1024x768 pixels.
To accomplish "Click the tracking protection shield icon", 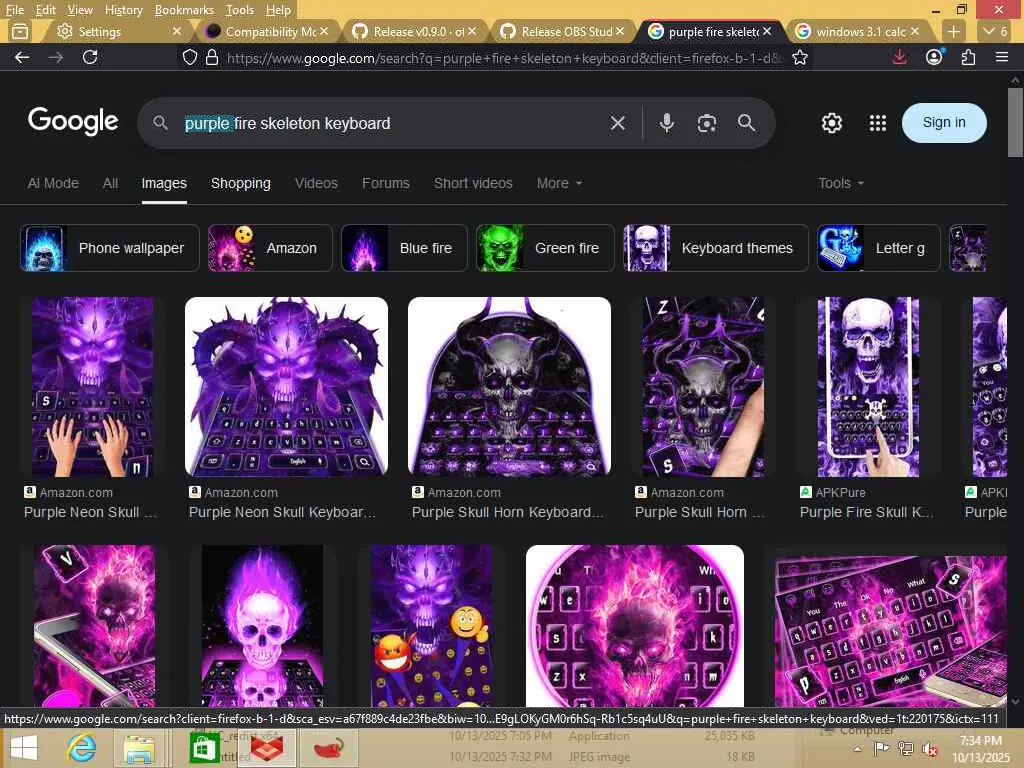I will point(190,57).
